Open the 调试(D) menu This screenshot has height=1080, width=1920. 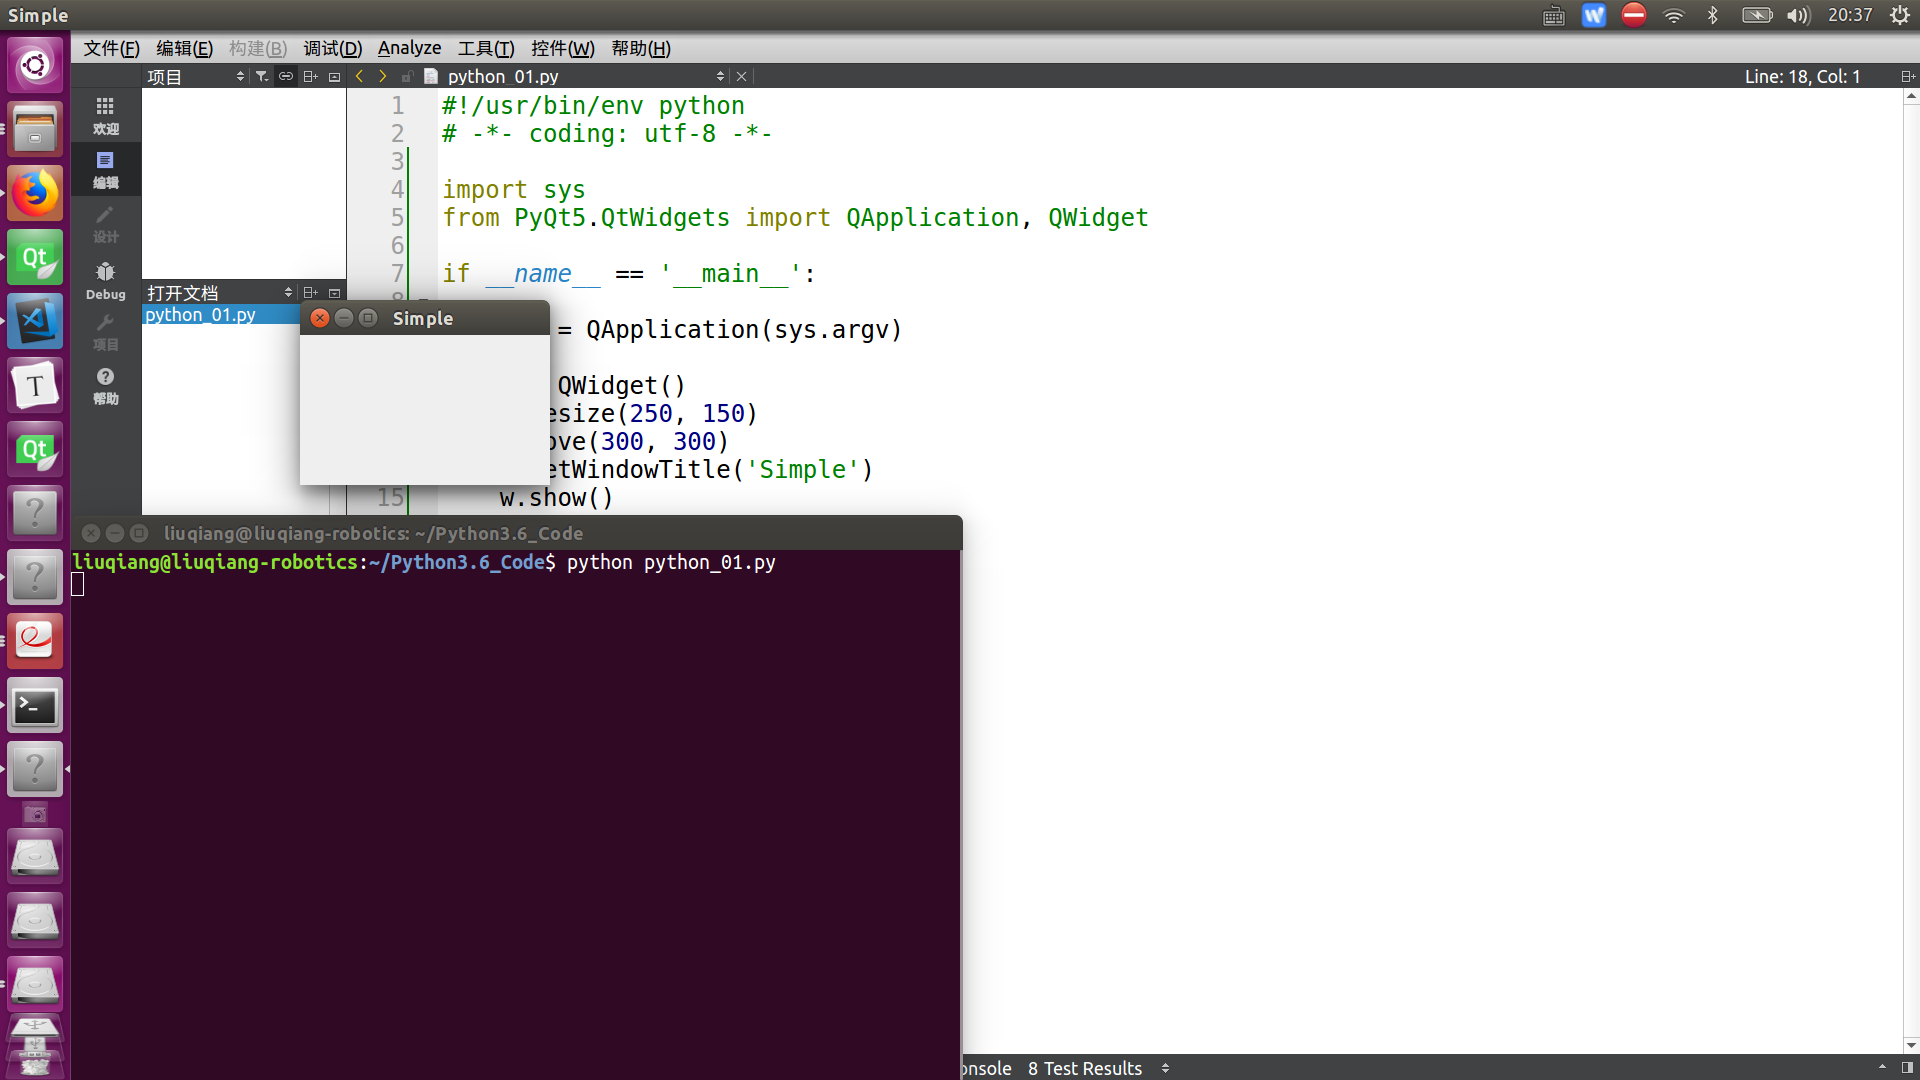(x=332, y=48)
